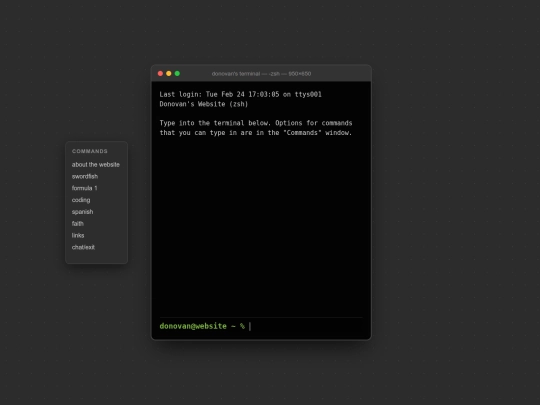This screenshot has height=405, width=540.
Task: Click the last entry below links
Action: pos(83,247)
